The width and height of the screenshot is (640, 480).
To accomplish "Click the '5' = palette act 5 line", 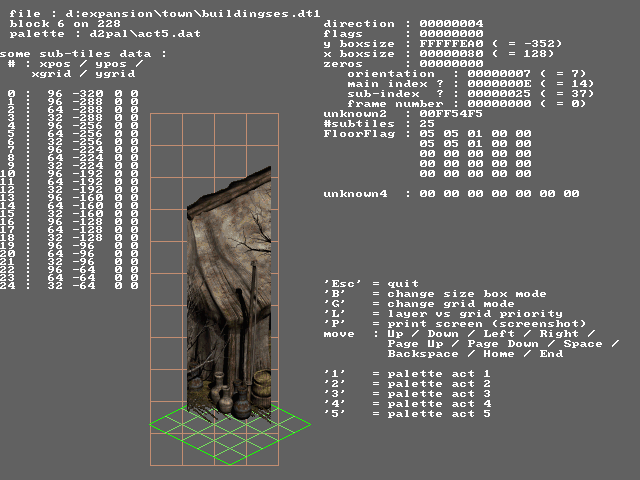I will pos(407,414).
